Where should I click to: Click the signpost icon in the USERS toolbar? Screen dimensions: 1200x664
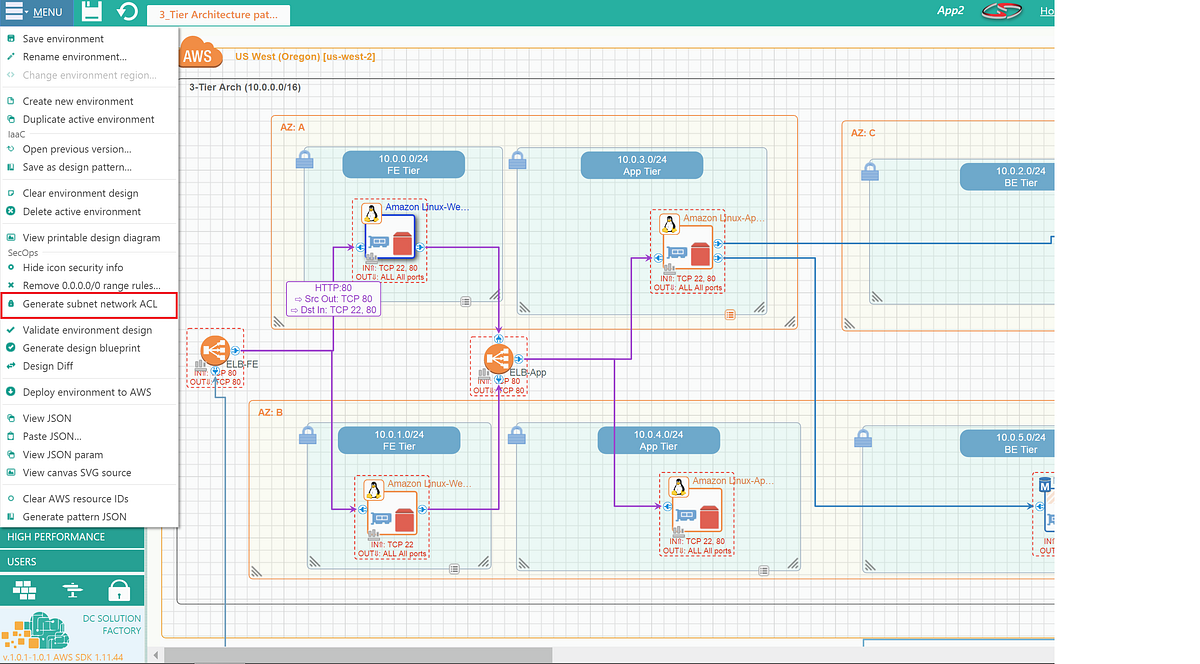(x=73, y=590)
